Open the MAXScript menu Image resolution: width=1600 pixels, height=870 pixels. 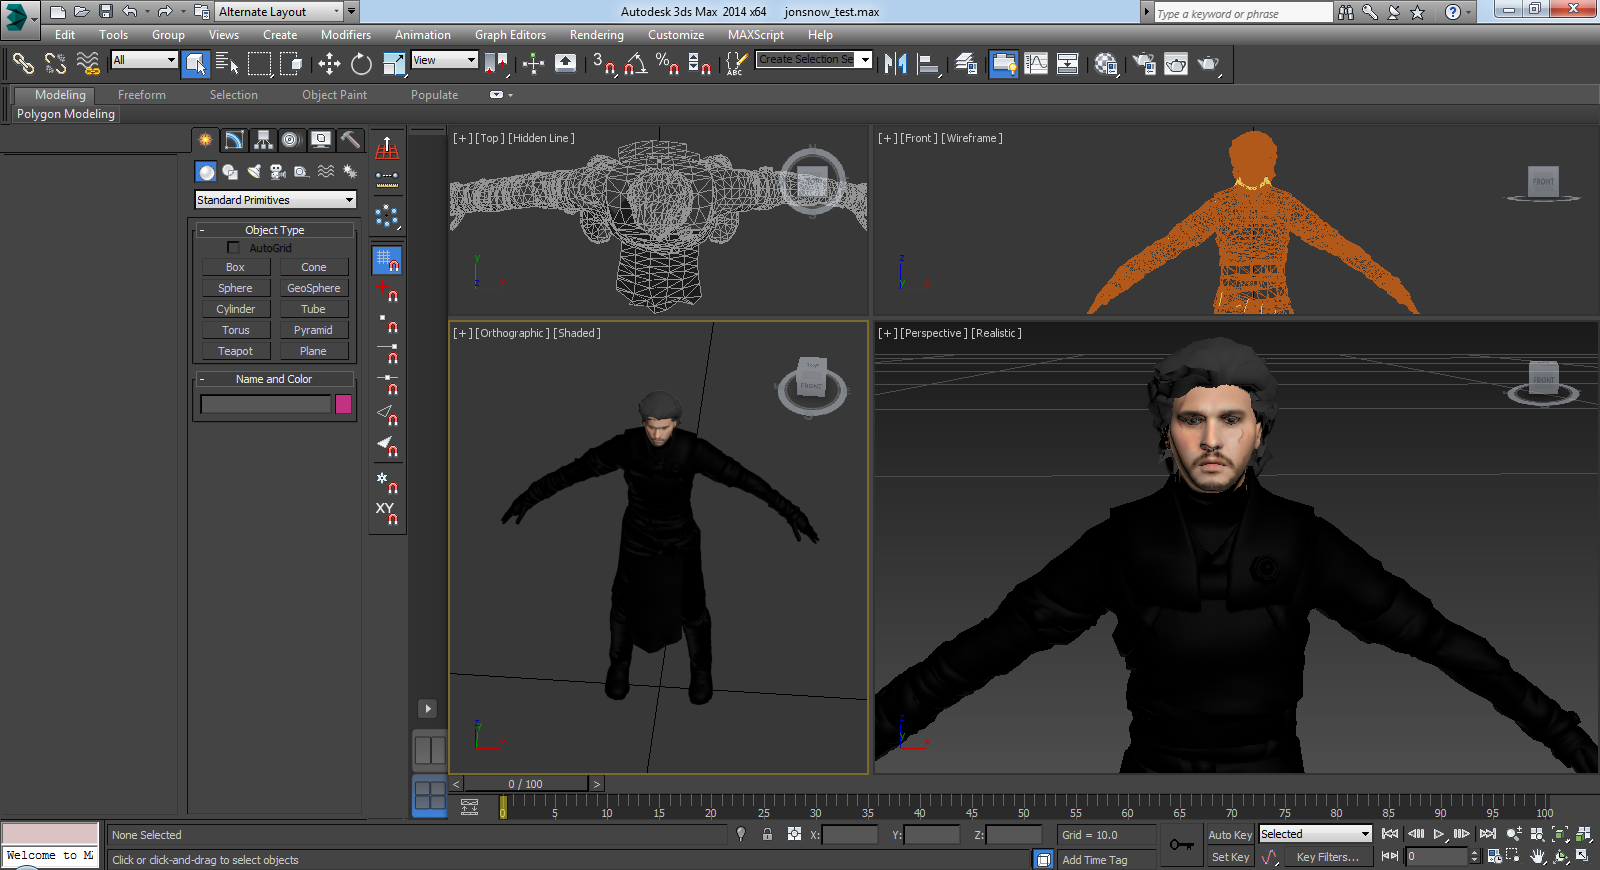click(x=756, y=35)
